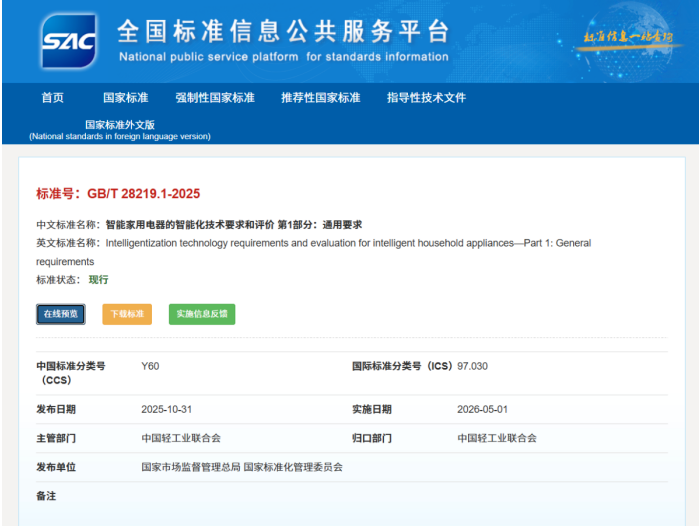Open the 首页 home menu item
699x526 pixels.
pos(53,98)
